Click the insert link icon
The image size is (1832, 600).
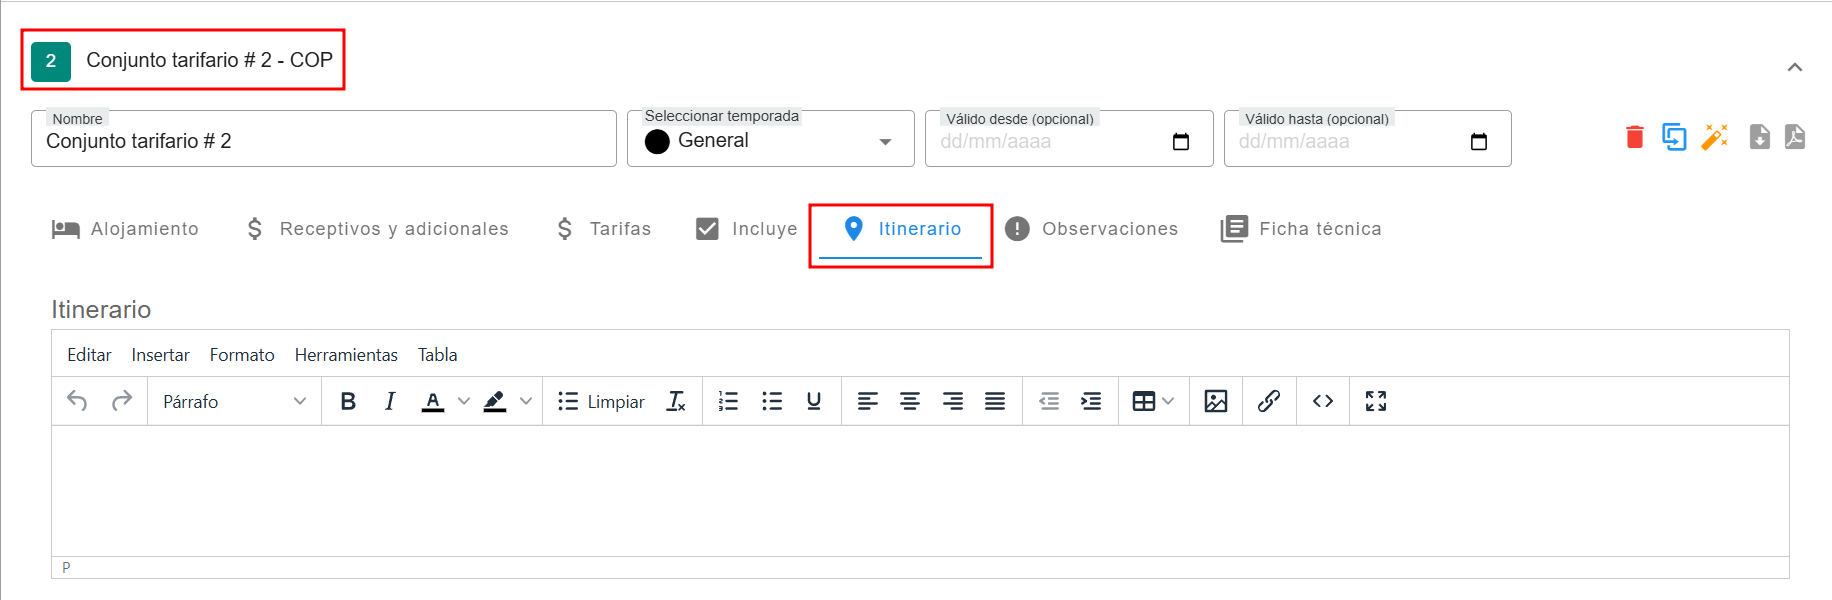pos(1268,401)
